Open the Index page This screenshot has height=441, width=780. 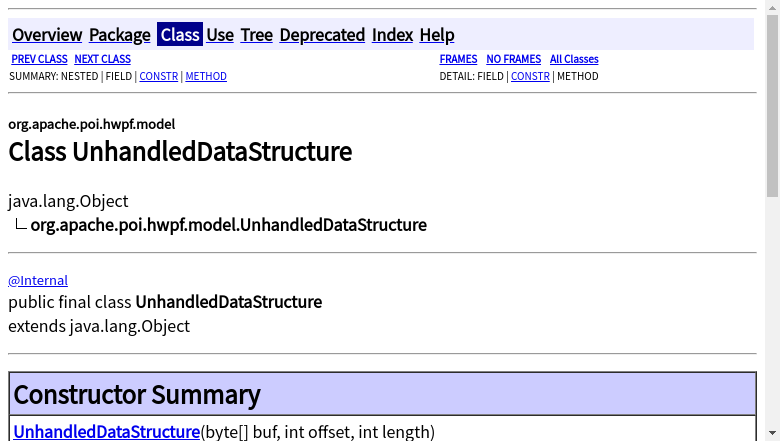coord(392,35)
